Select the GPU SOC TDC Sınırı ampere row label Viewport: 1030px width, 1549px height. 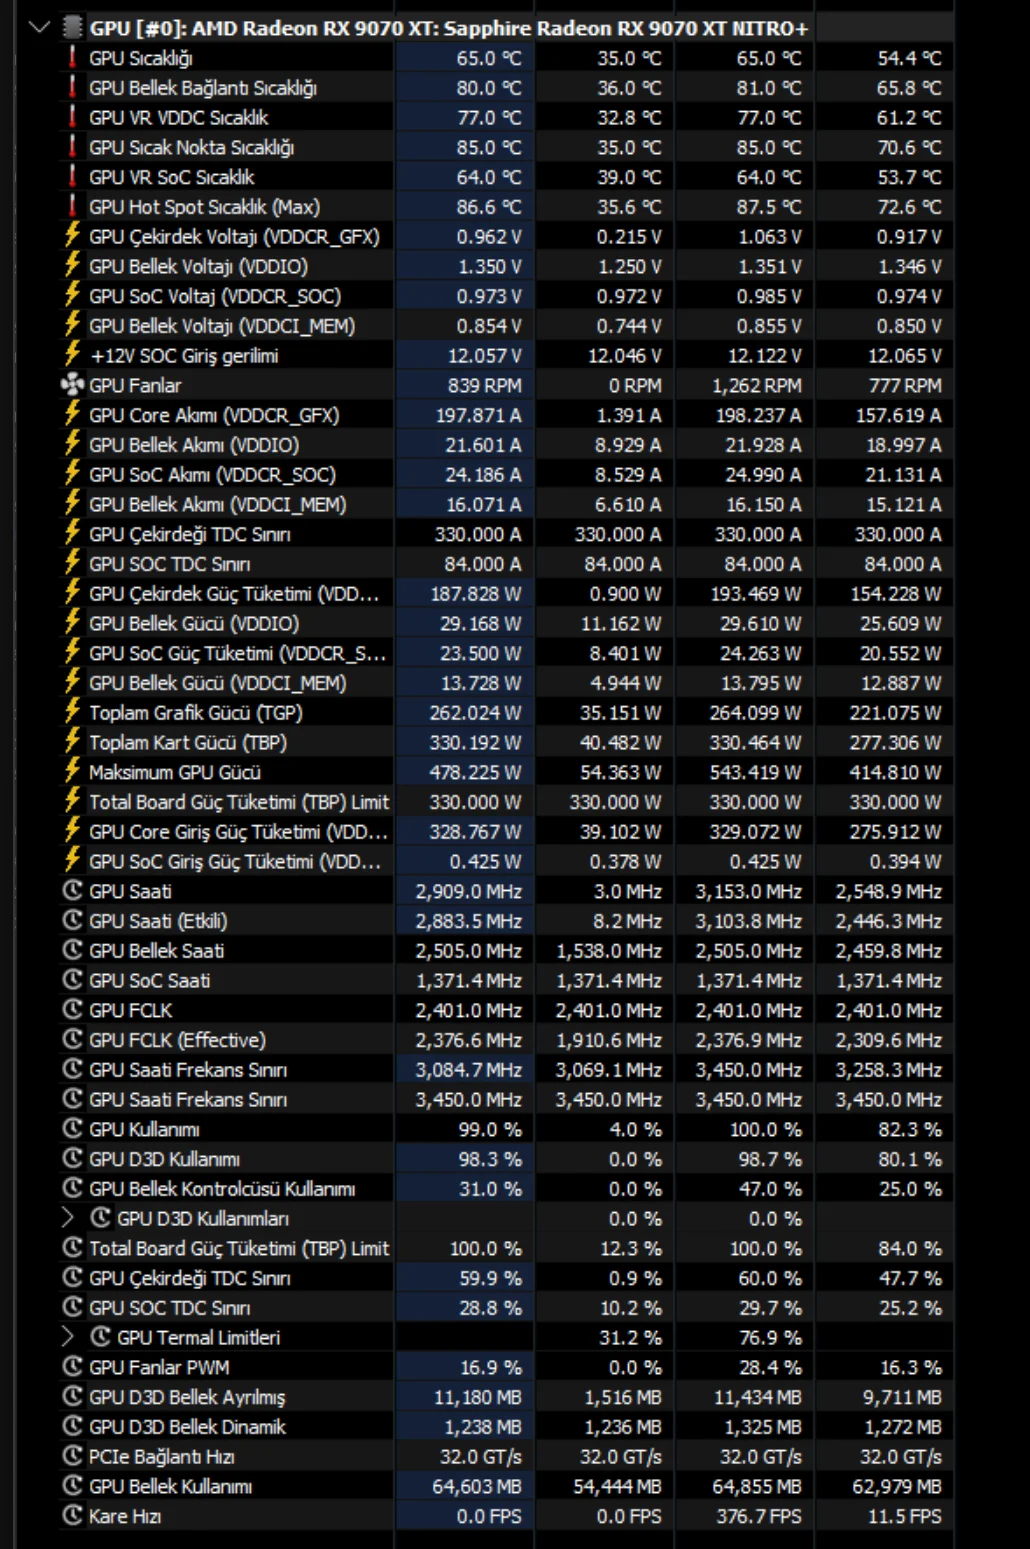tap(170, 564)
